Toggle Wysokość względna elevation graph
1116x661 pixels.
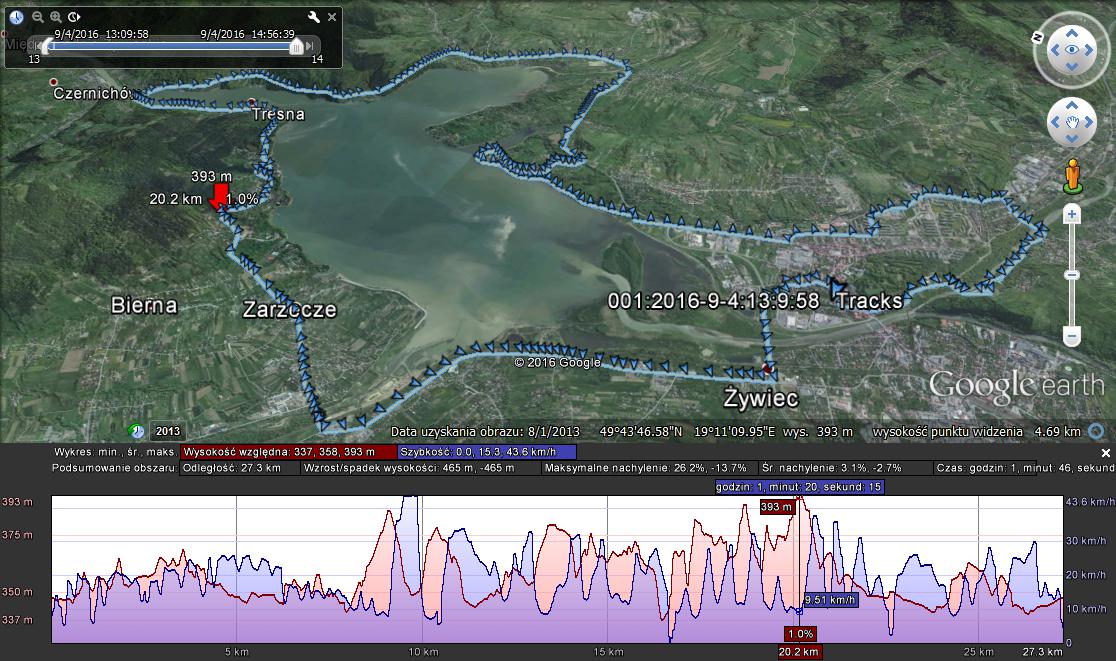(x=278, y=452)
